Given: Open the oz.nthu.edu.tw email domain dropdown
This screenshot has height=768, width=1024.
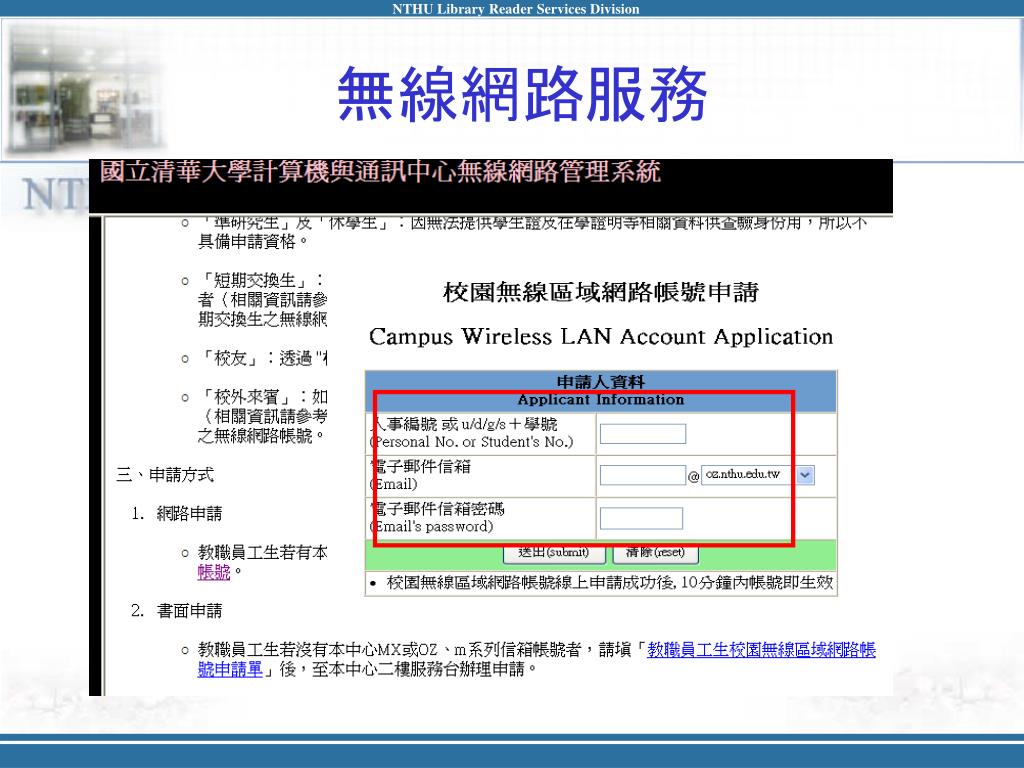Looking at the screenshot, I should pos(805,475).
